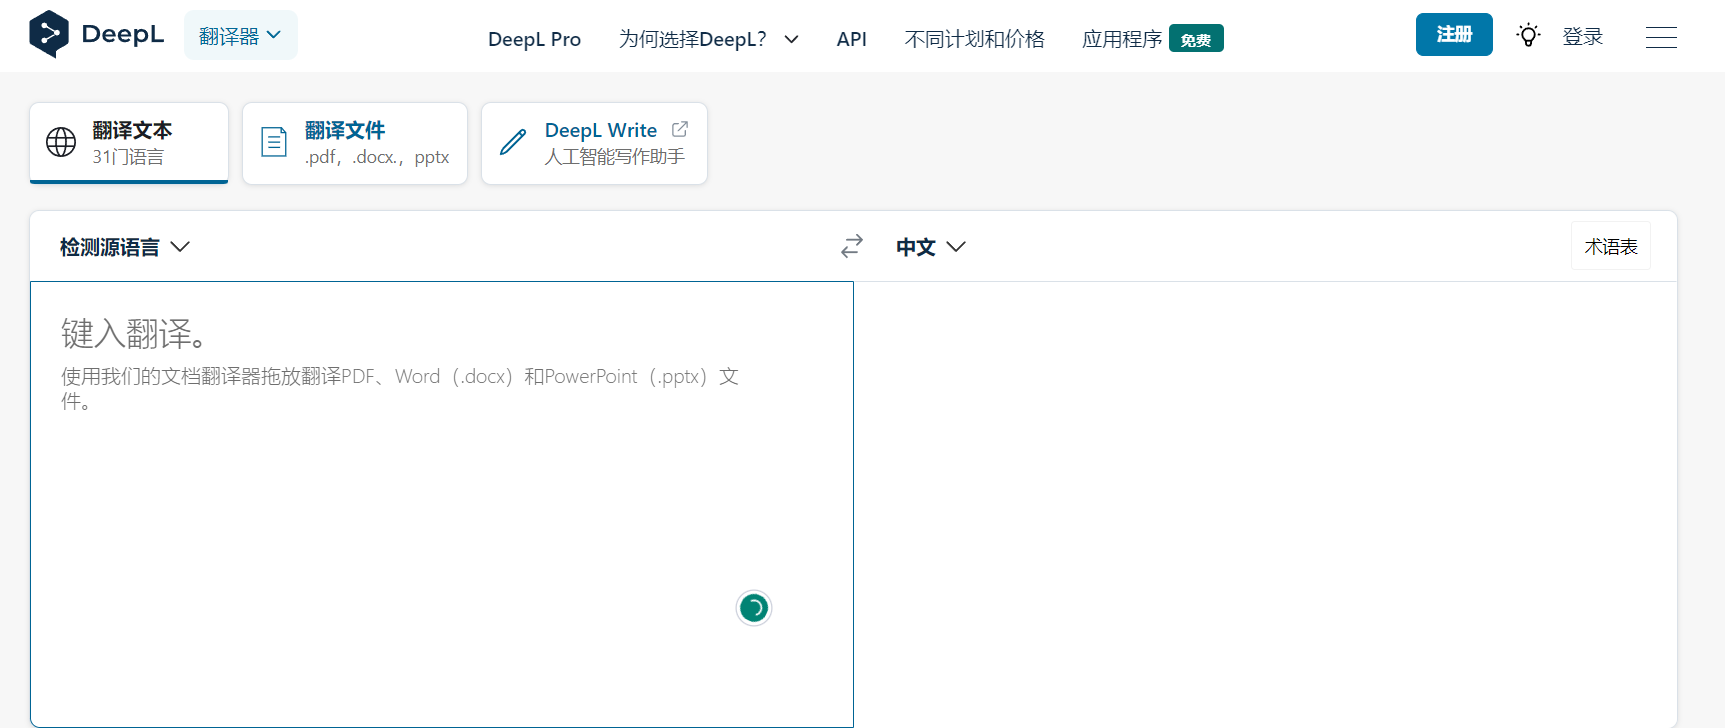Click the document icon for 翻译文件
1725x728 pixels.
point(274,142)
